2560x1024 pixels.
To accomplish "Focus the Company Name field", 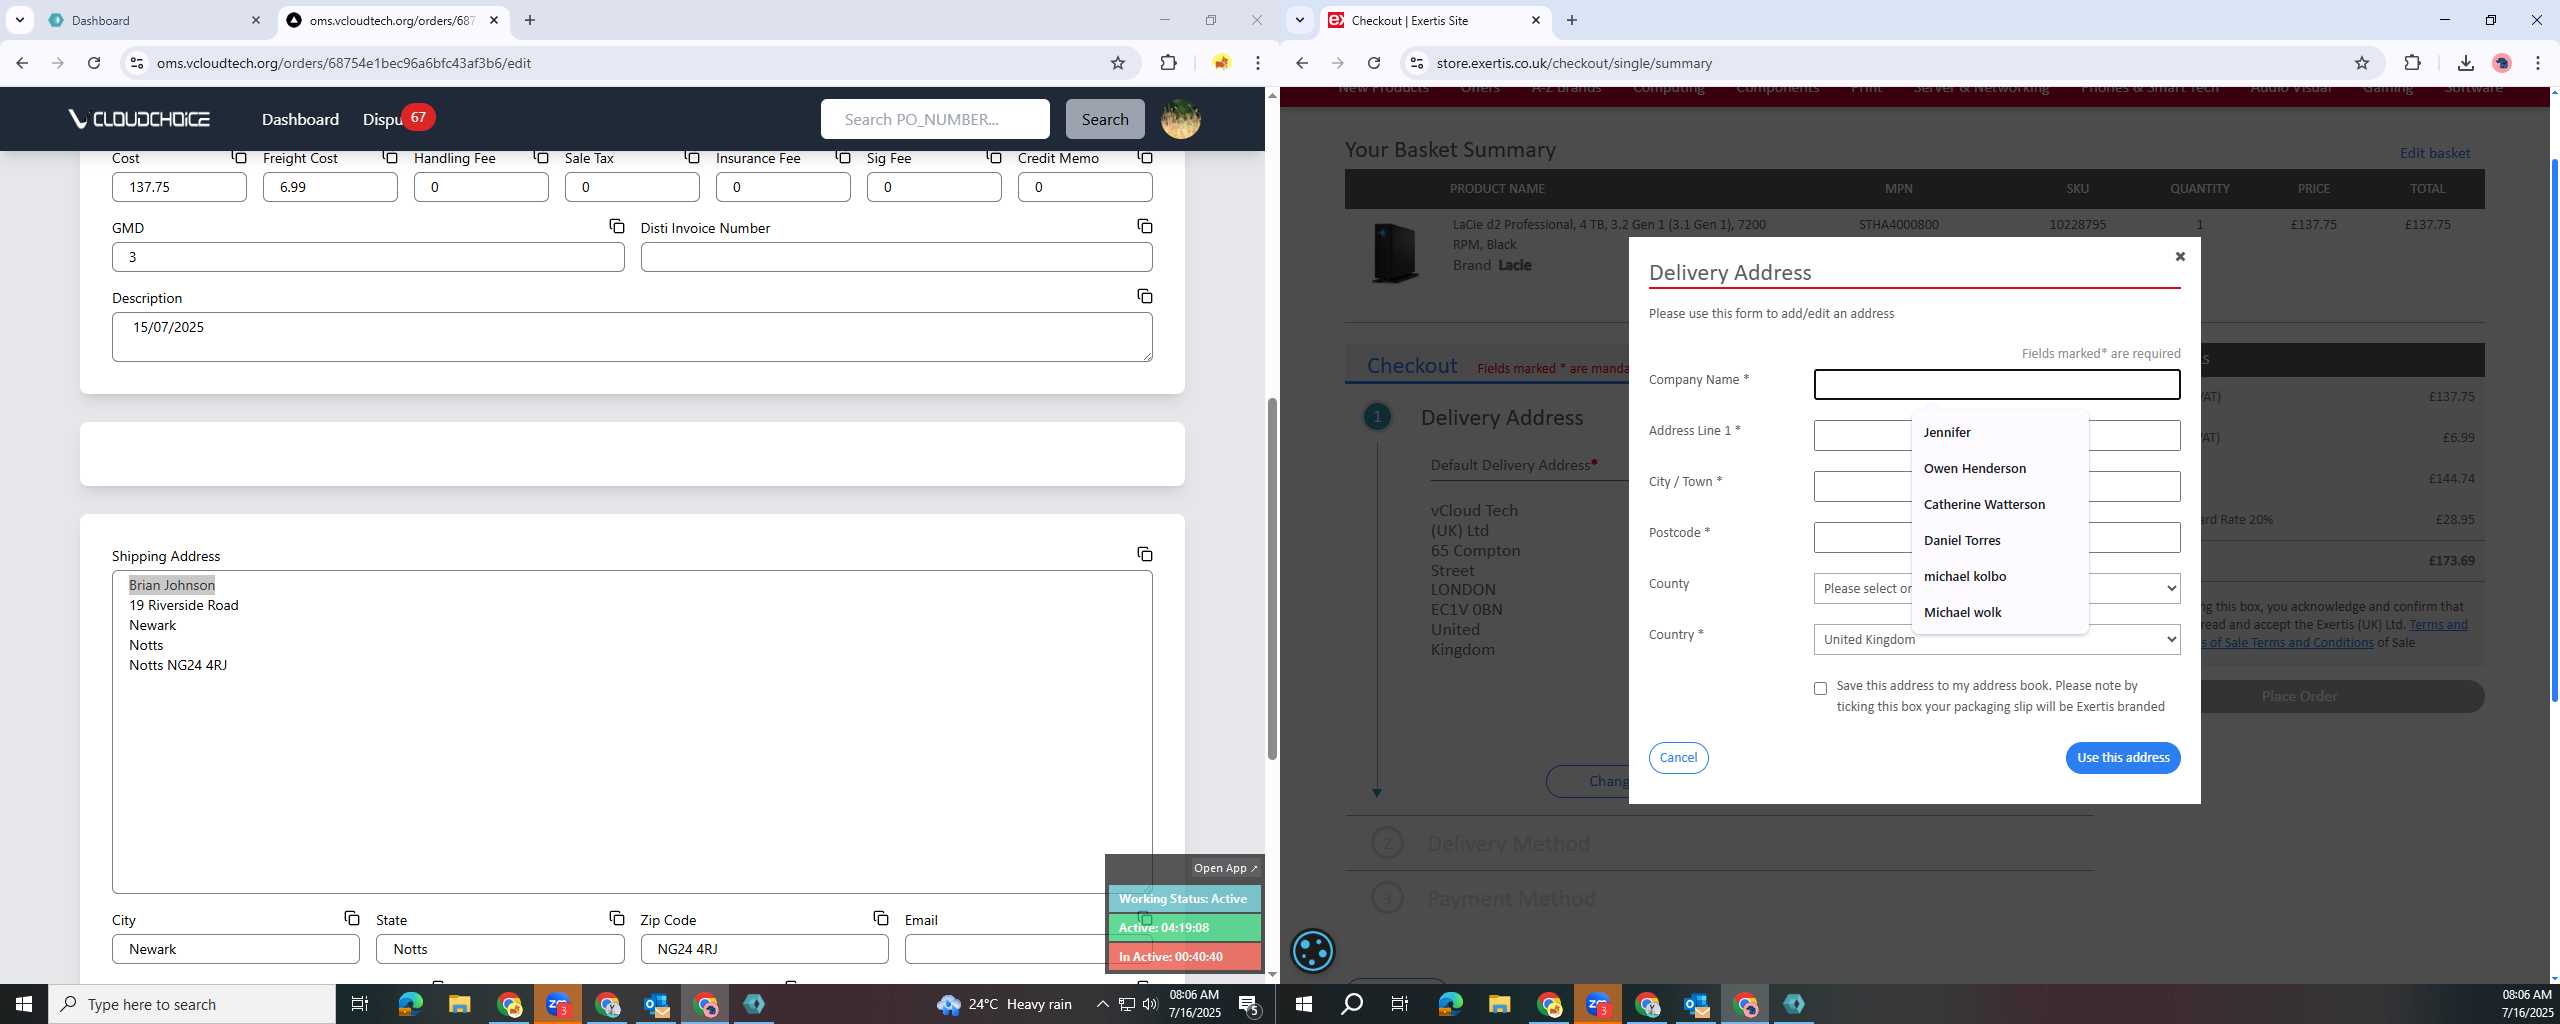I will click(x=1997, y=384).
